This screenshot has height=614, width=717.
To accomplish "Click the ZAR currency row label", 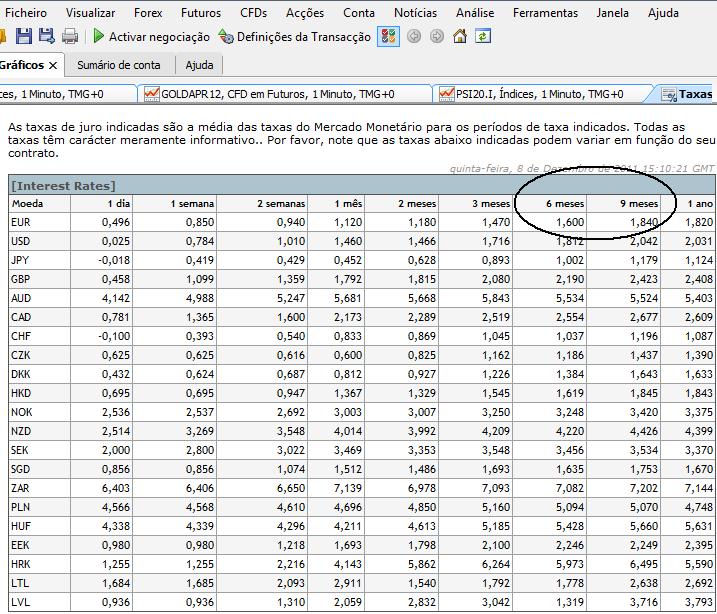I will coord(20,488).
